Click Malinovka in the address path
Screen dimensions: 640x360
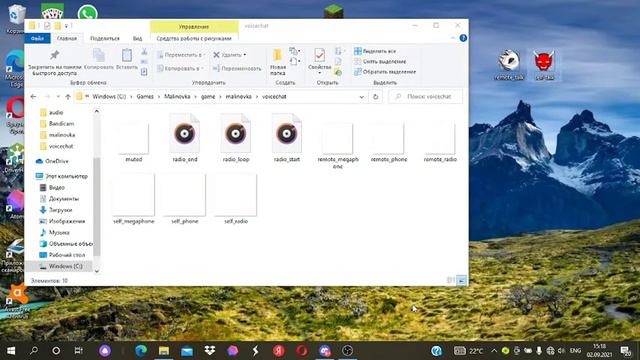pyautogui.click(x=177, y=97)
